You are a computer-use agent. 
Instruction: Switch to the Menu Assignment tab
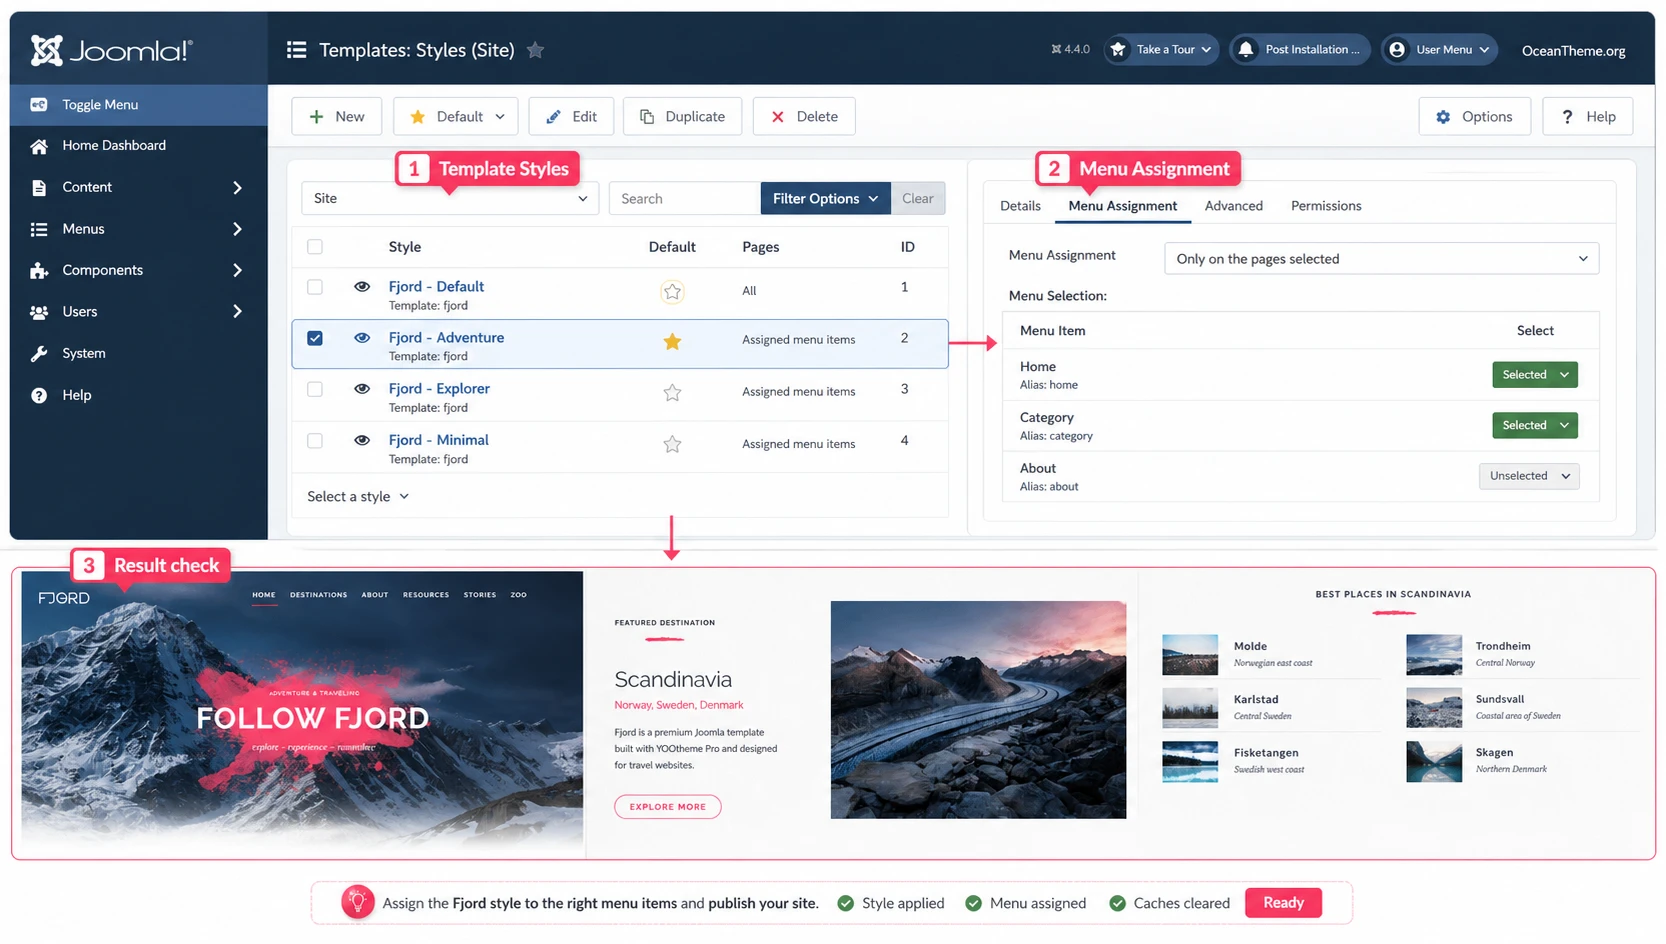point(1122,206)
